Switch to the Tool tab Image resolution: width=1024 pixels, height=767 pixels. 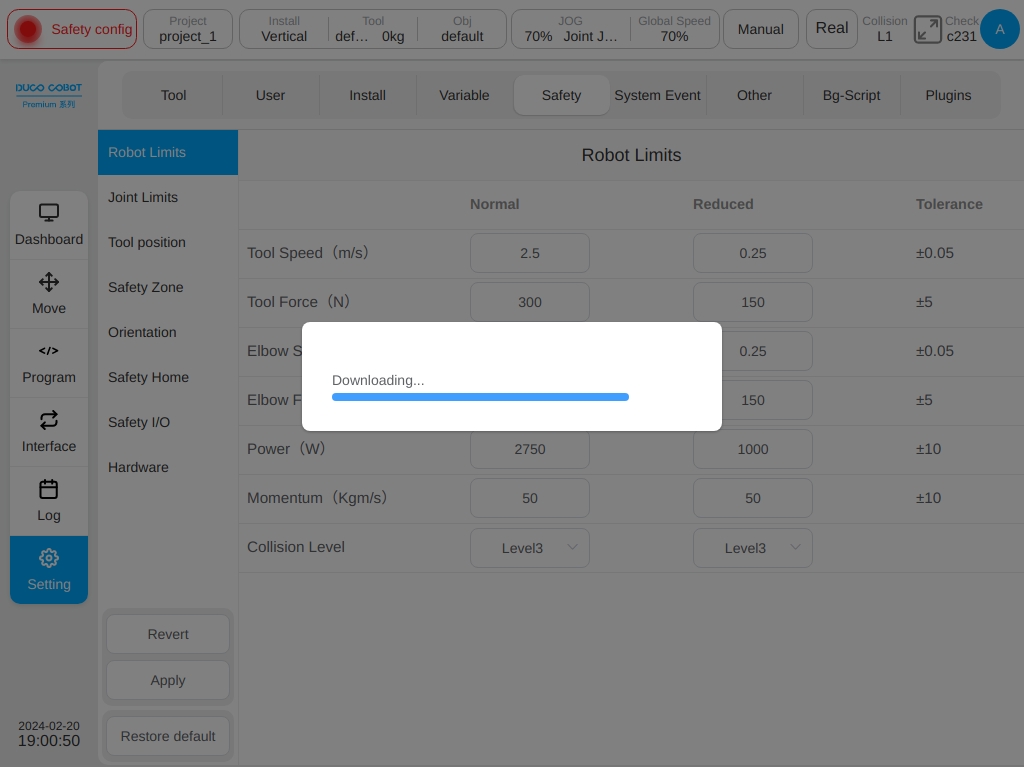click(x=173, y=95)
